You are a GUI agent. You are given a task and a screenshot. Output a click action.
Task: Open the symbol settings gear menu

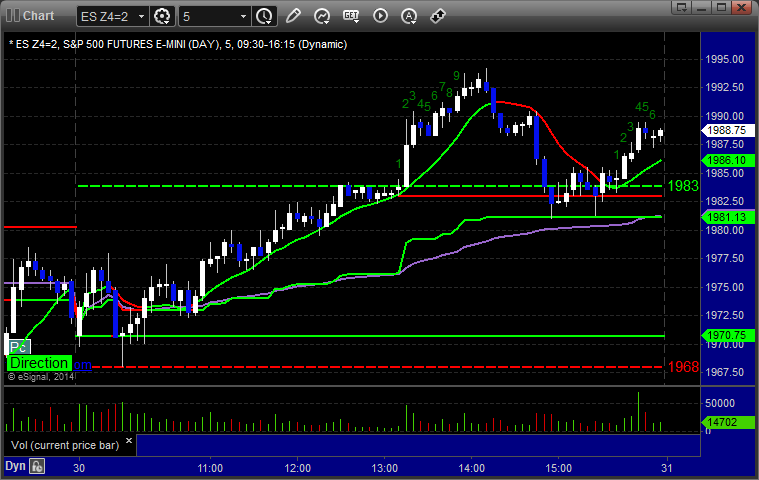coord(162,16)
